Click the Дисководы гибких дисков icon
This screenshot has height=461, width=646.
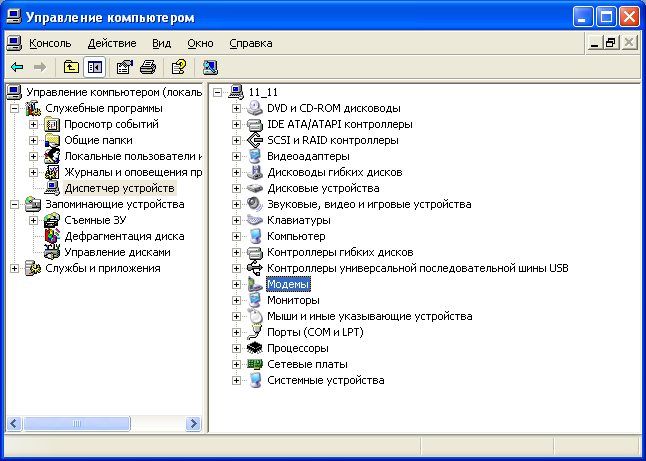[x=255, y=173]
